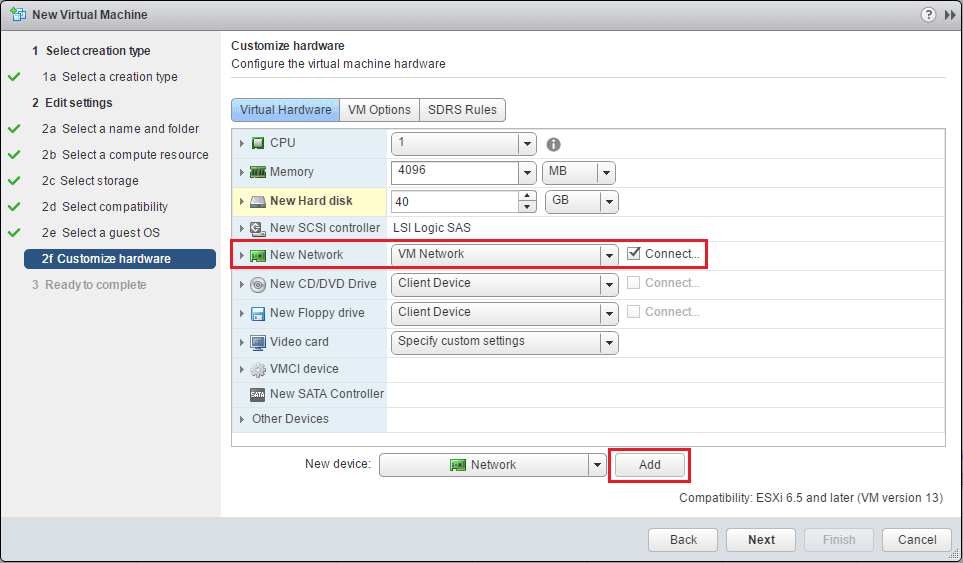This screenshot has width=963, height=563.
Task: Click the help question mark icon
Action: (x=928, y=15)
